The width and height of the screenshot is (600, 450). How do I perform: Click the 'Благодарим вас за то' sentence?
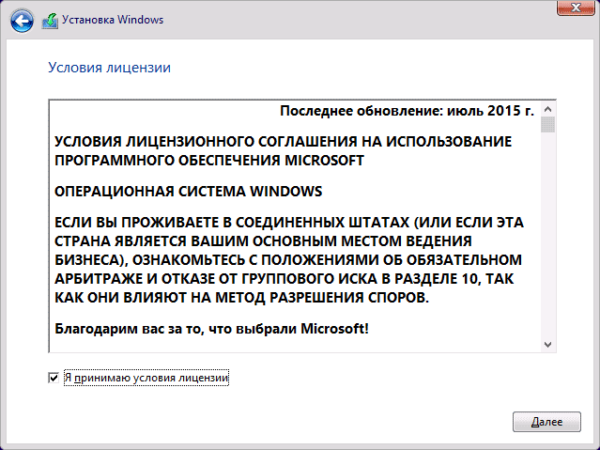211,328
